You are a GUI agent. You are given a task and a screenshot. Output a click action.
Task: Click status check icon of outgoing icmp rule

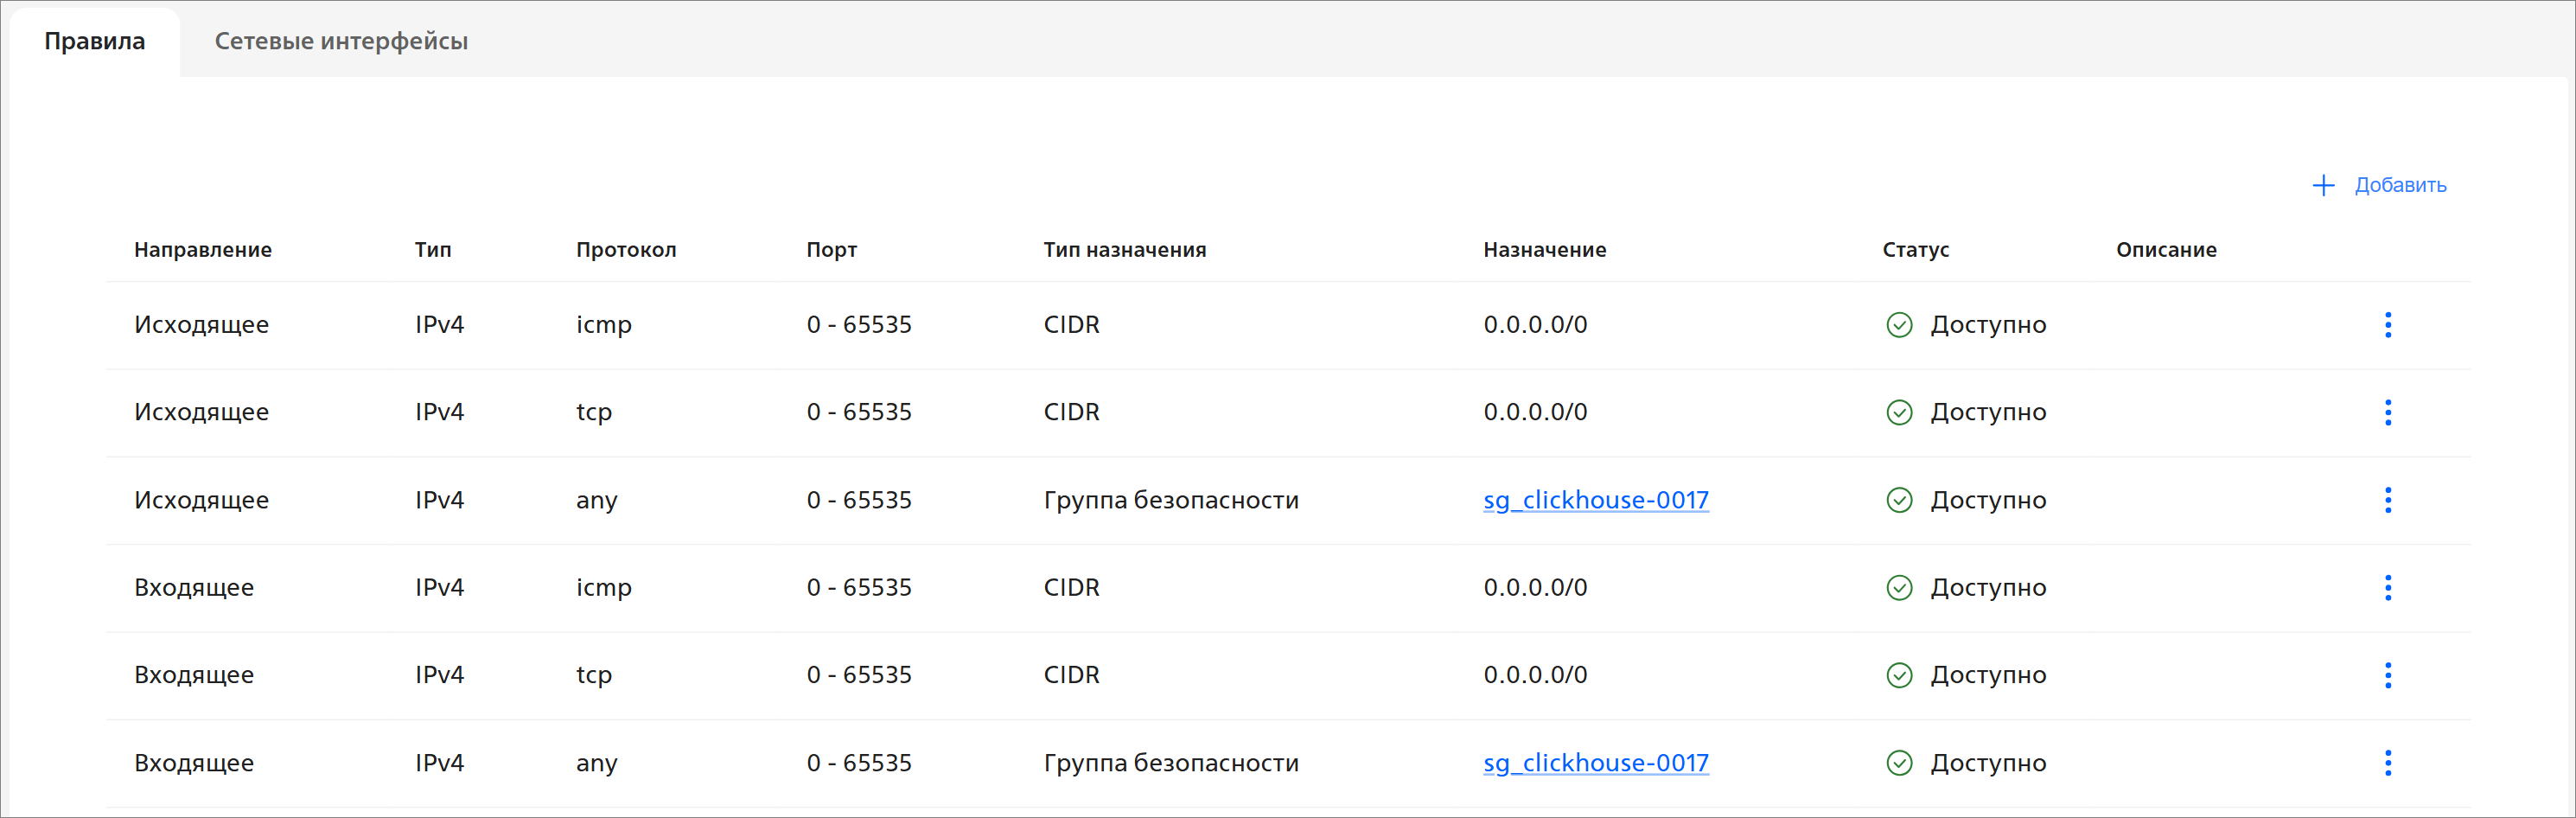(x=1898, y=325)
